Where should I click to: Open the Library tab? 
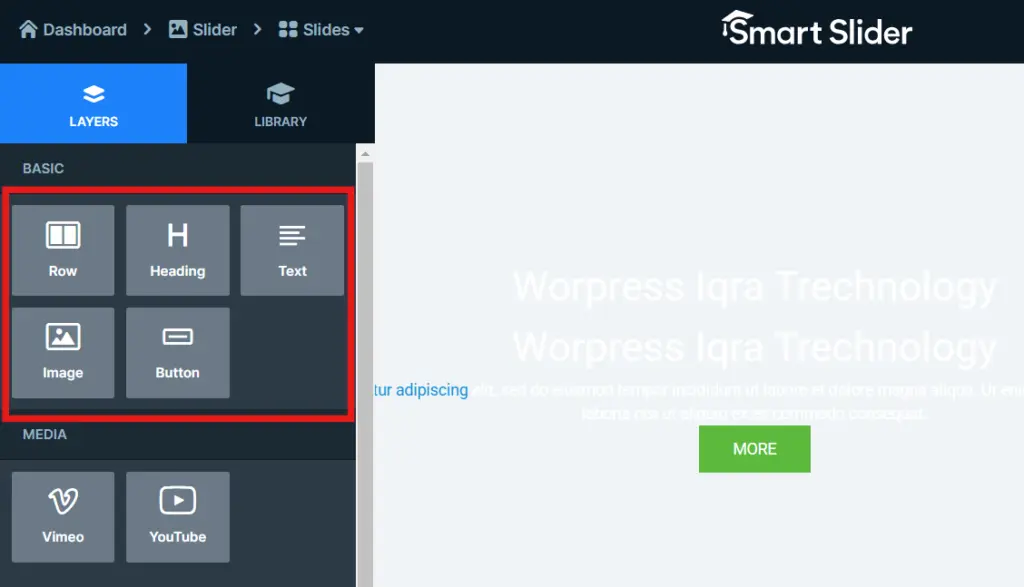(280, 104)
